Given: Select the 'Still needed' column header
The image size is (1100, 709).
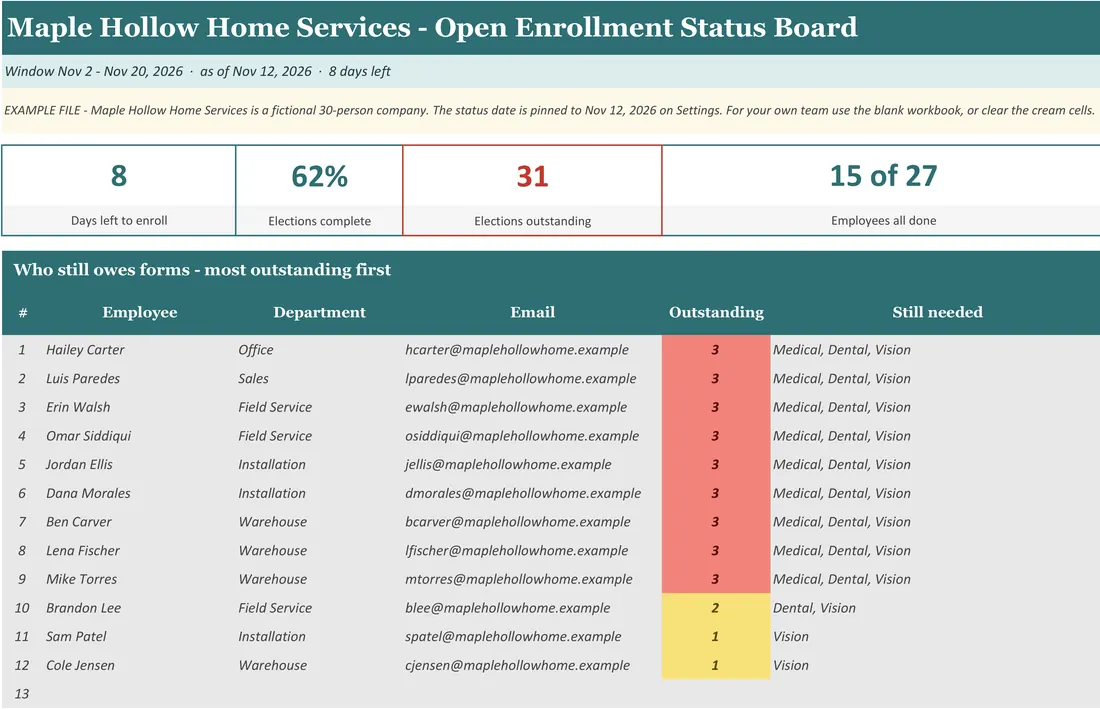Looking at the screenshot, I should 937,312.
